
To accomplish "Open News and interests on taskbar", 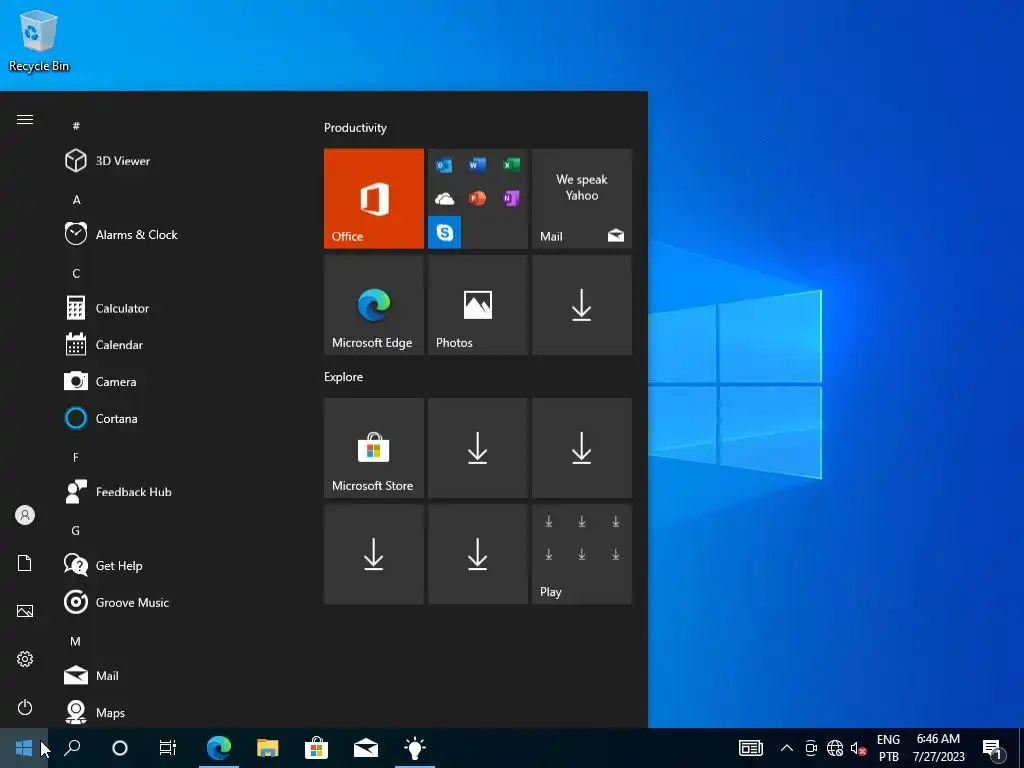I will pyautogui.click(x=751, y=748).
